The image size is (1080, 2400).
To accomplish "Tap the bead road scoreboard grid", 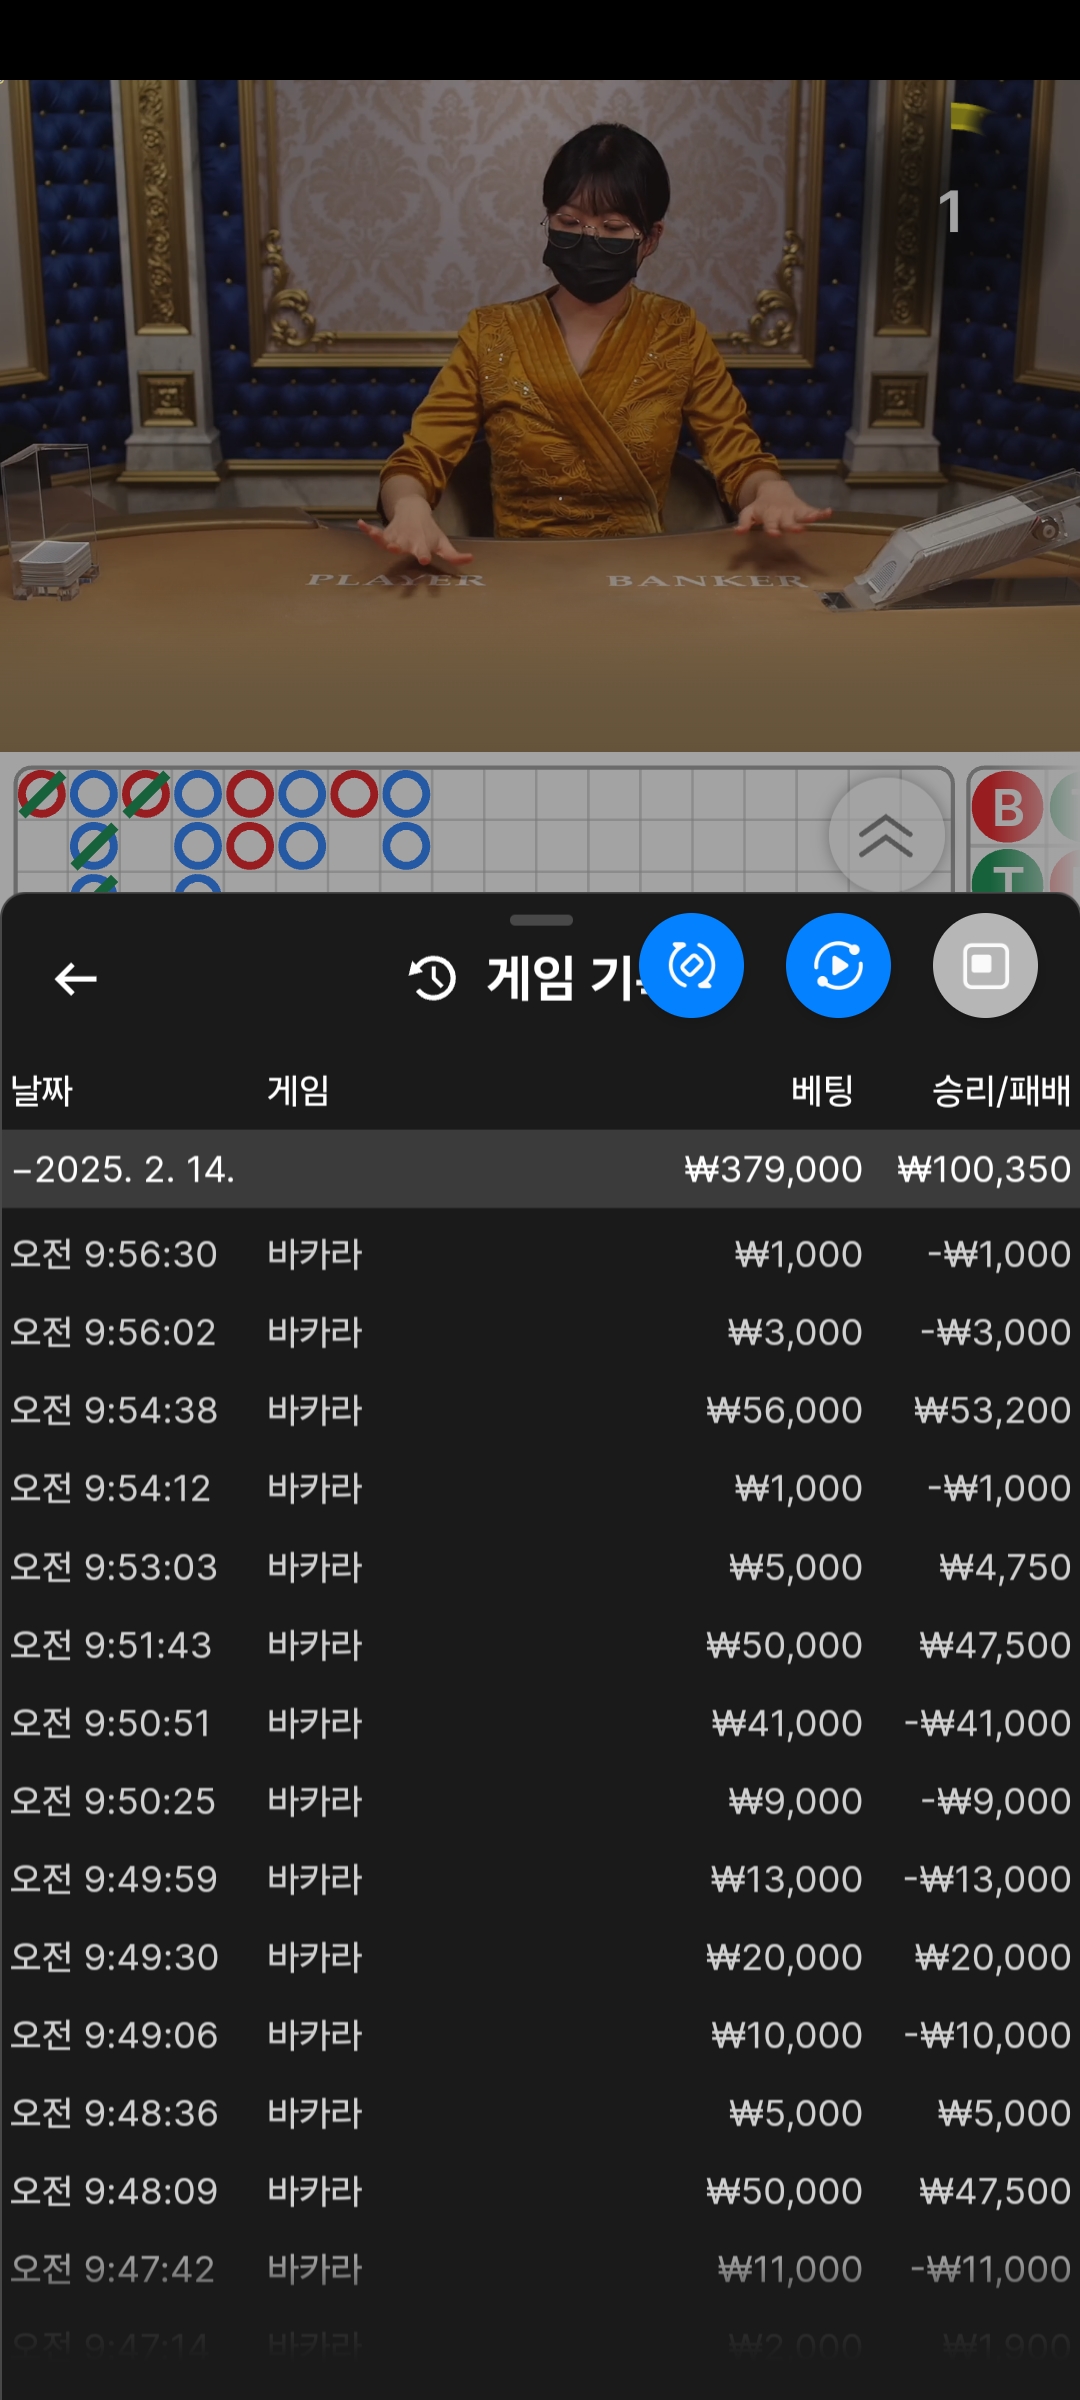I will click(484, 830).
